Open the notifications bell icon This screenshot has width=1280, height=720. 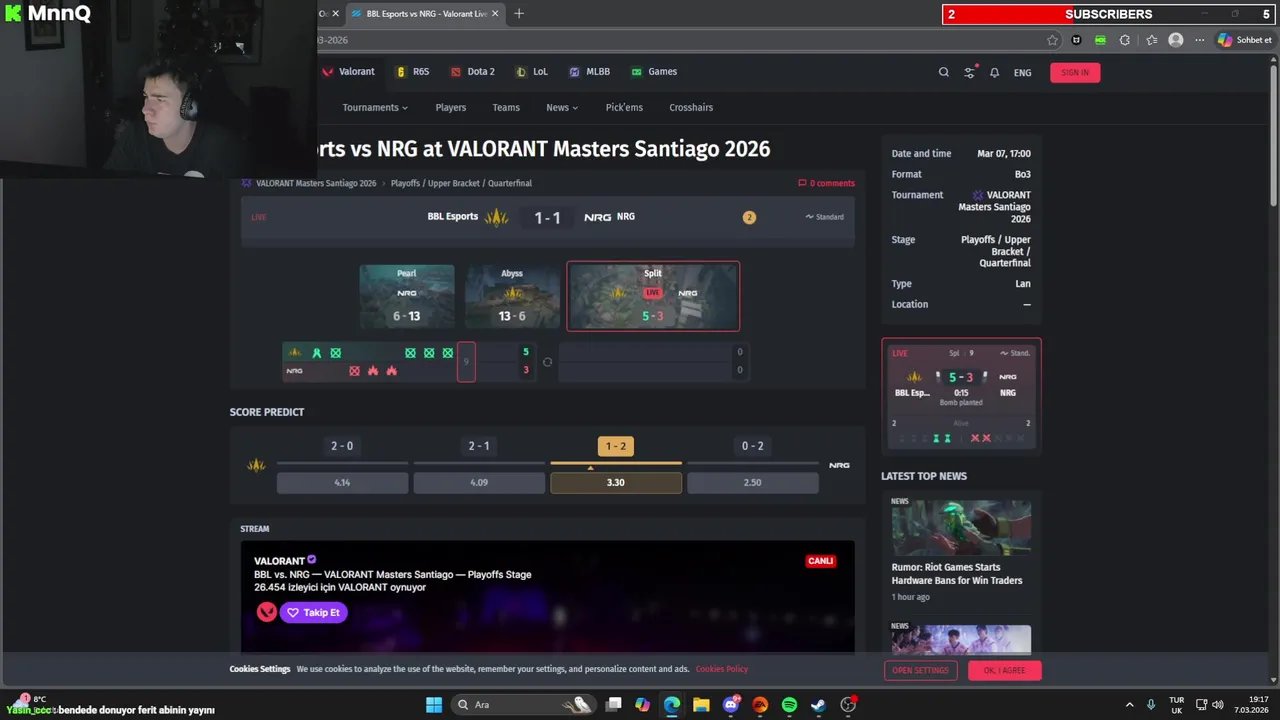pos(994,72)
